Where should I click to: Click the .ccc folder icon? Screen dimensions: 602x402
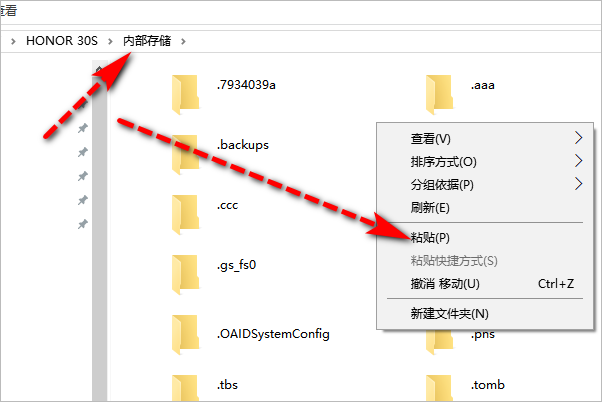coord(185,214)
